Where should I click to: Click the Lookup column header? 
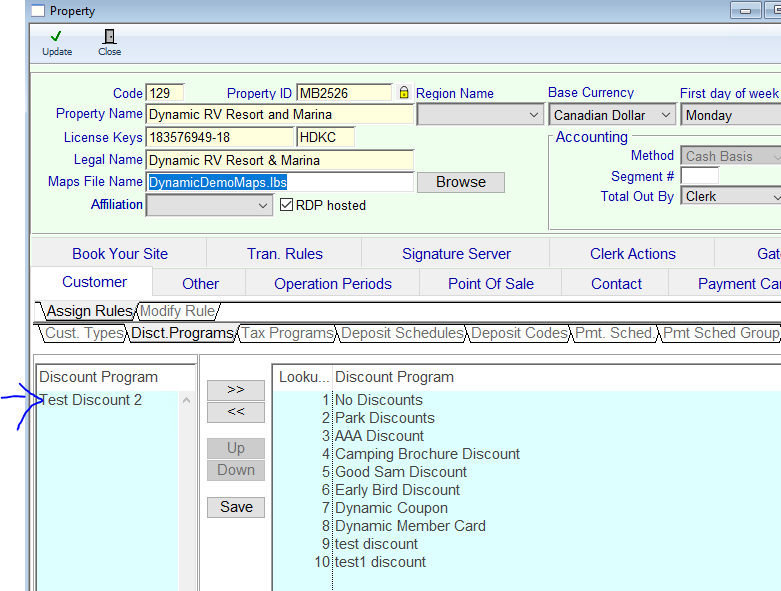[303, 377]
